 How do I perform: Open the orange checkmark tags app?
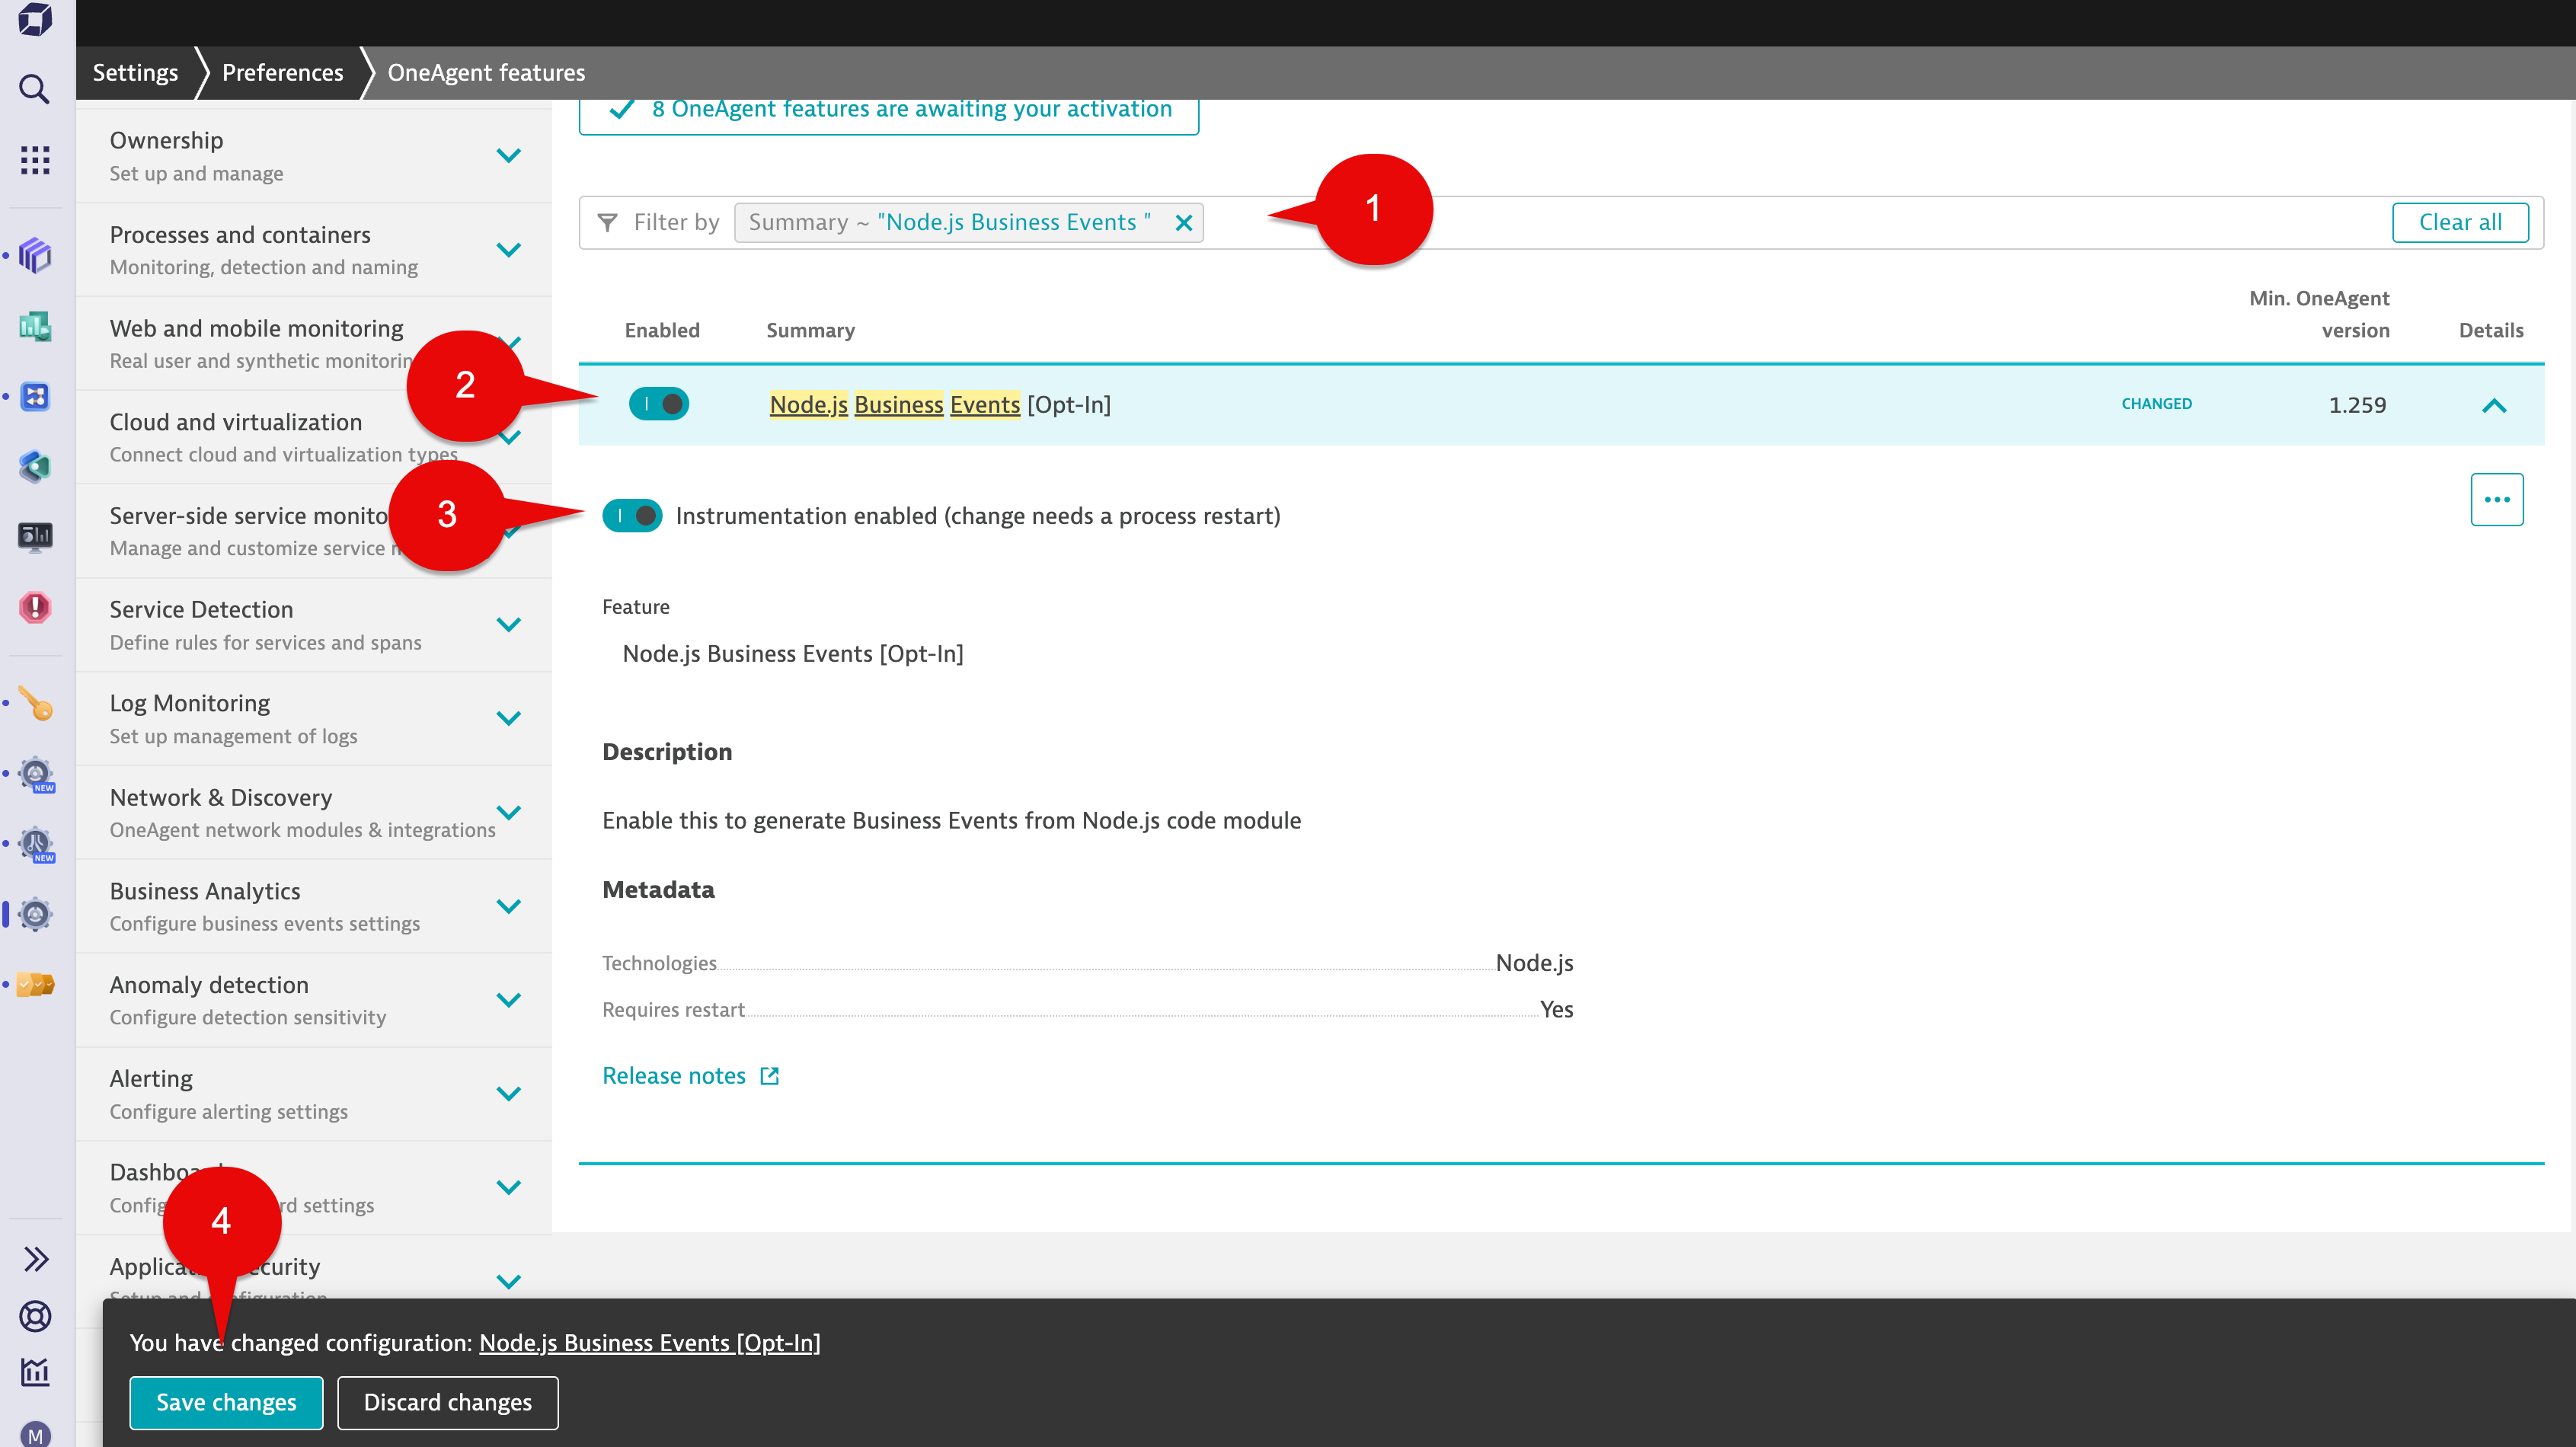coord(35,985)
